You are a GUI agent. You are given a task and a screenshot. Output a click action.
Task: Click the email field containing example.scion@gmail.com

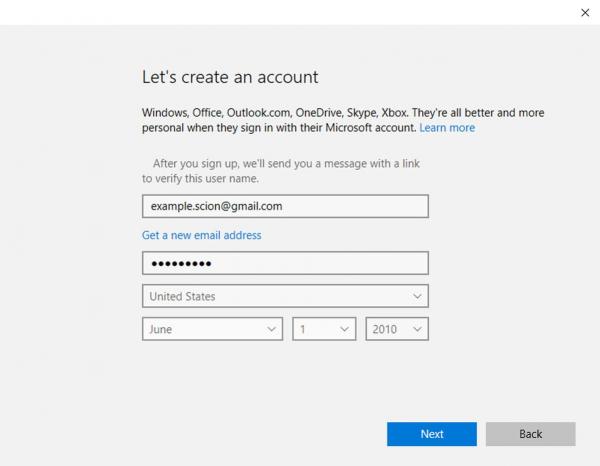(x=285, y=205)
